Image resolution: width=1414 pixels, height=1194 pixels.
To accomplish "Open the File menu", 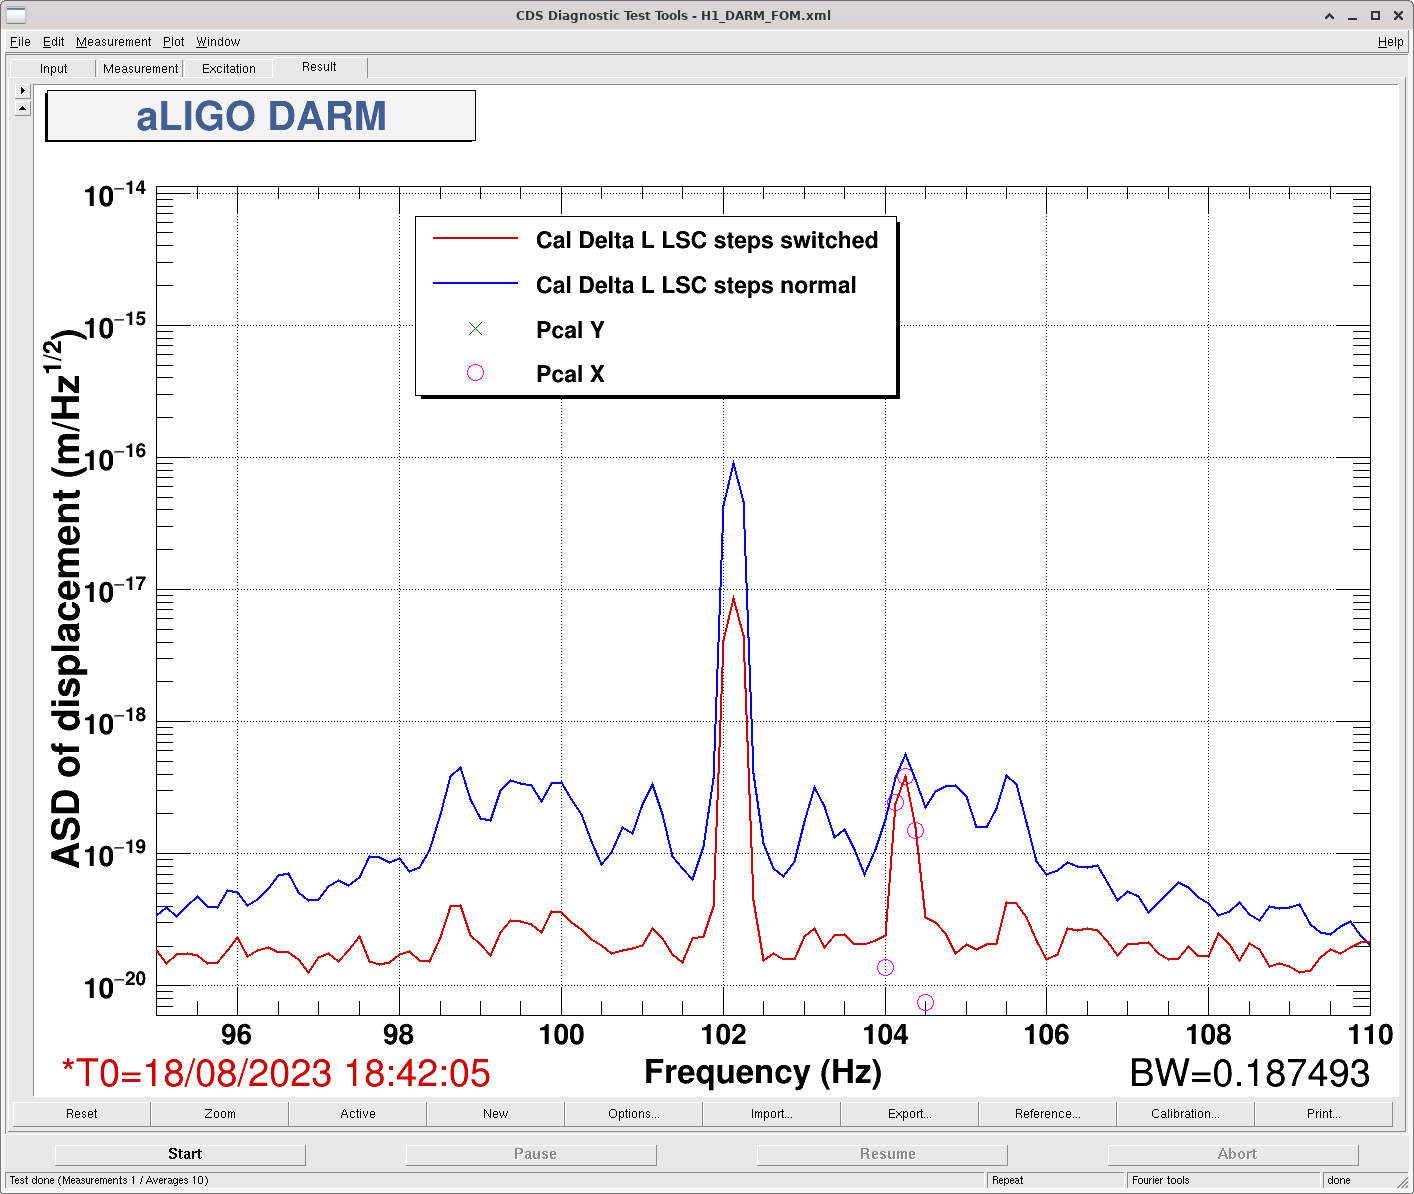I will tap(20, 42).
